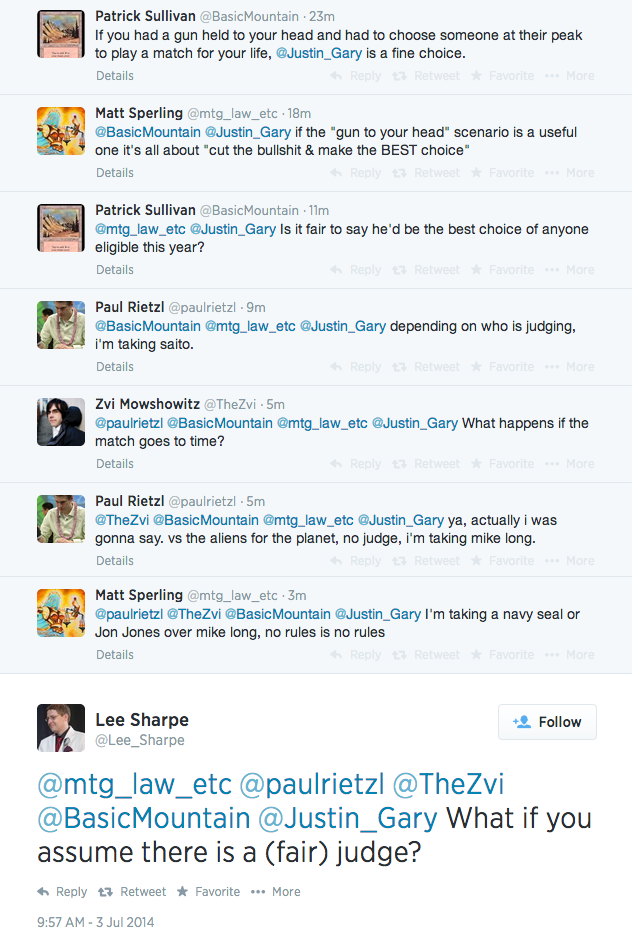Image resolution: width=632 pixels, height=933 pixels.
Task: Favorite Lee Sharpe's main tweet
Action: tap(208, 891)
